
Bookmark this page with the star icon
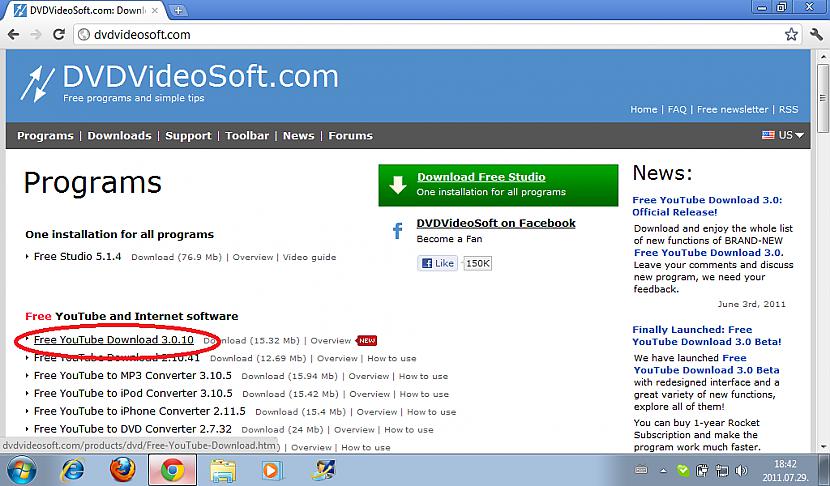[x=791, y=34]
